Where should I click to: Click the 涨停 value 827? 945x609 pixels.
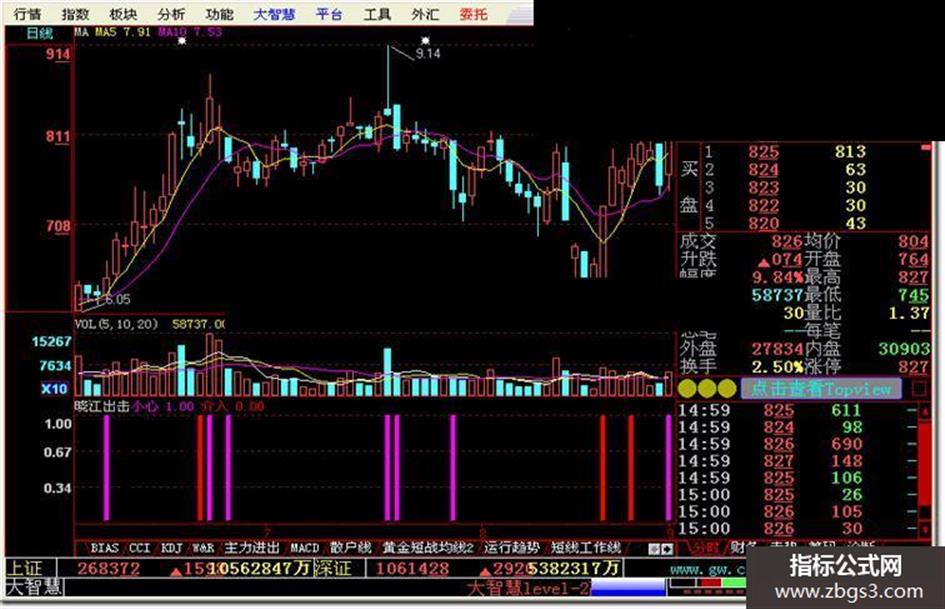pos(913,367)
